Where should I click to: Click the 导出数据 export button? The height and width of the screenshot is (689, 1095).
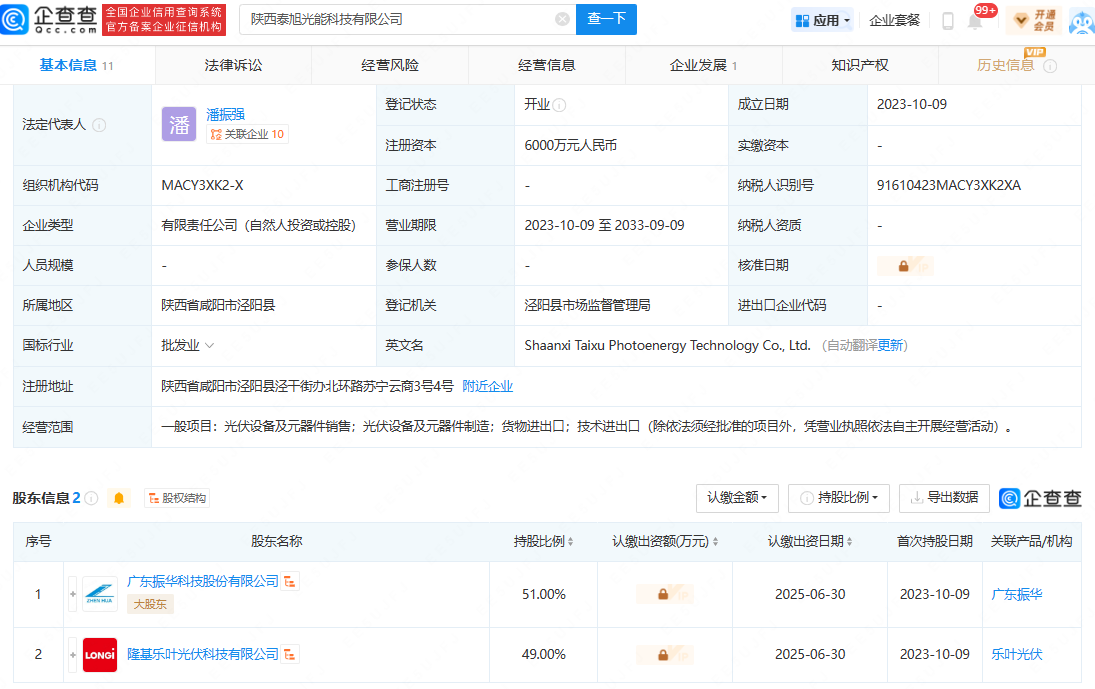[944, 498]
